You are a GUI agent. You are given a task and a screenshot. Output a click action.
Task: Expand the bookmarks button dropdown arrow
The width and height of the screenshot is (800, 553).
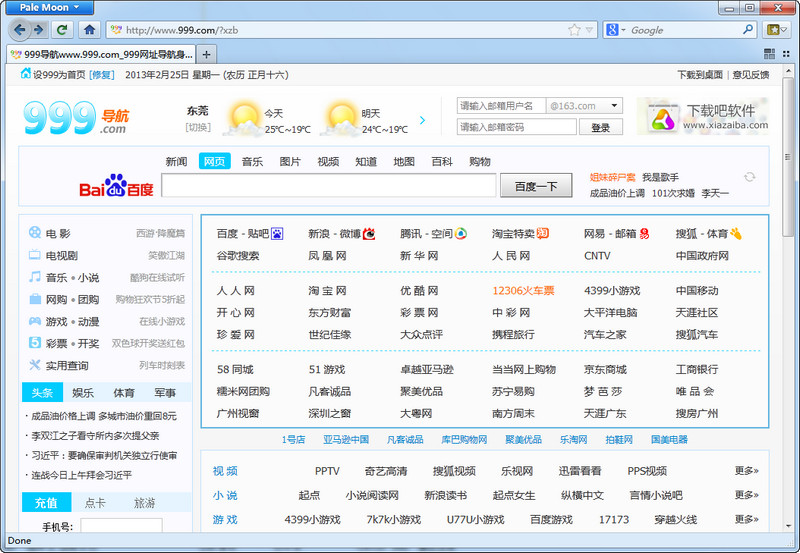click(x=783, y=30)
